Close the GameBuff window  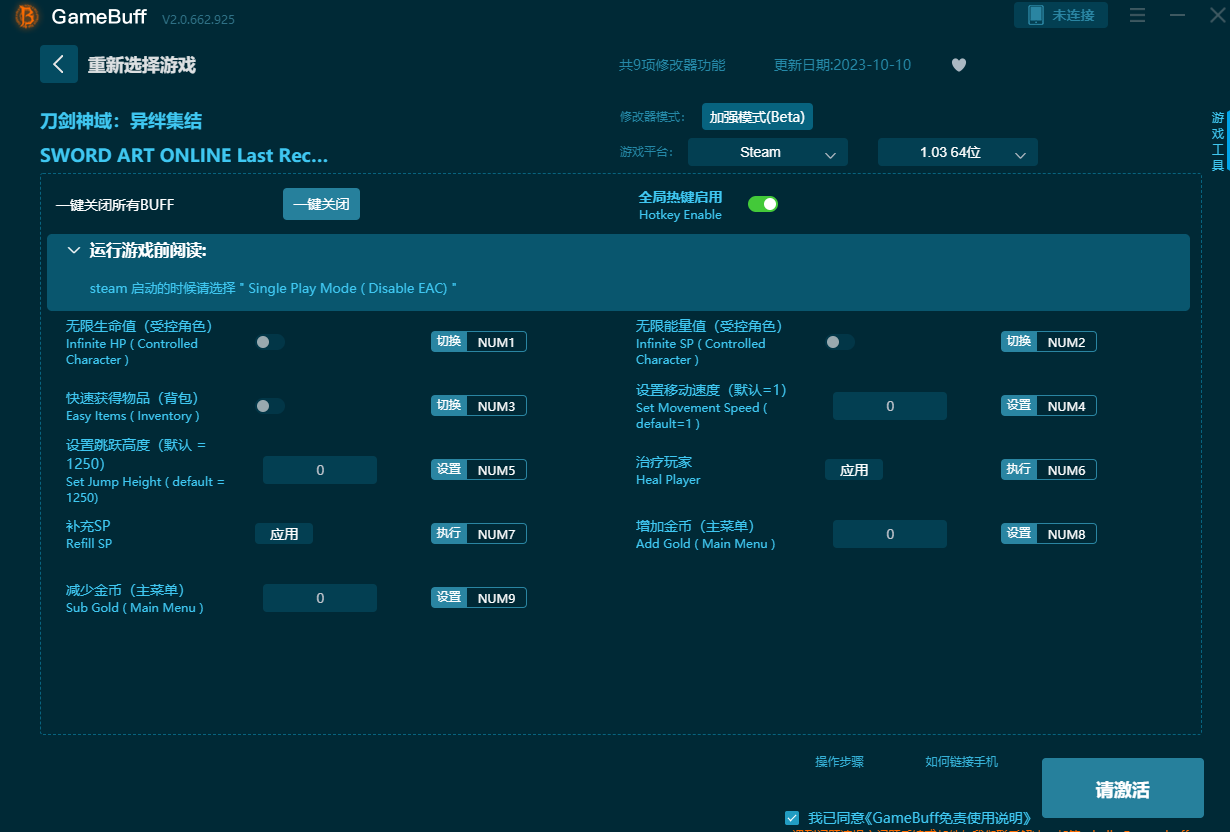[x=1215, y=15]
